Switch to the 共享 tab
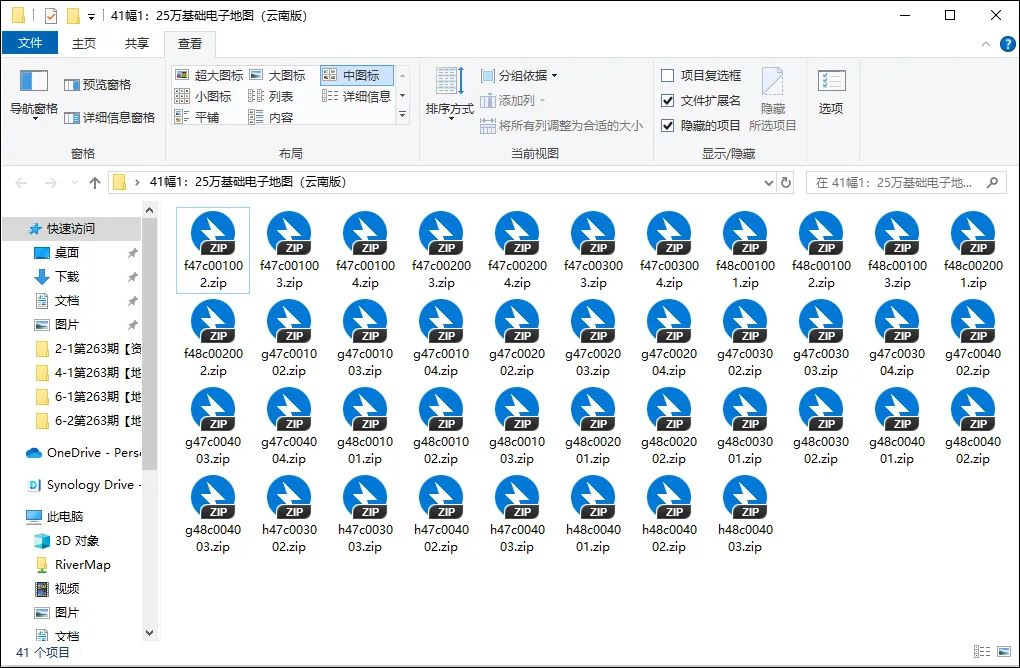The width and height of the screenshot is (1020, 668). tap(137, 43)
